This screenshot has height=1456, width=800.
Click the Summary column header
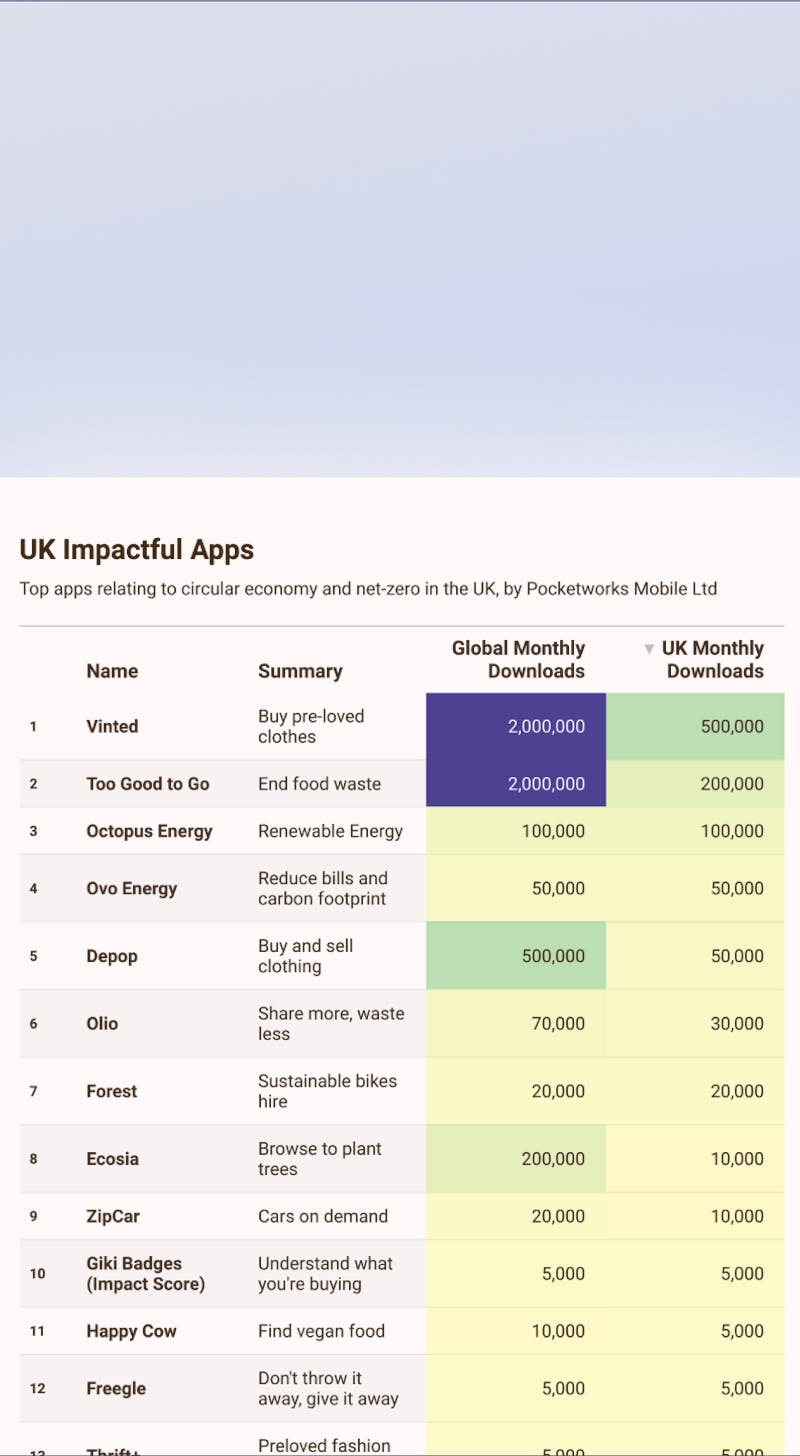300,671
